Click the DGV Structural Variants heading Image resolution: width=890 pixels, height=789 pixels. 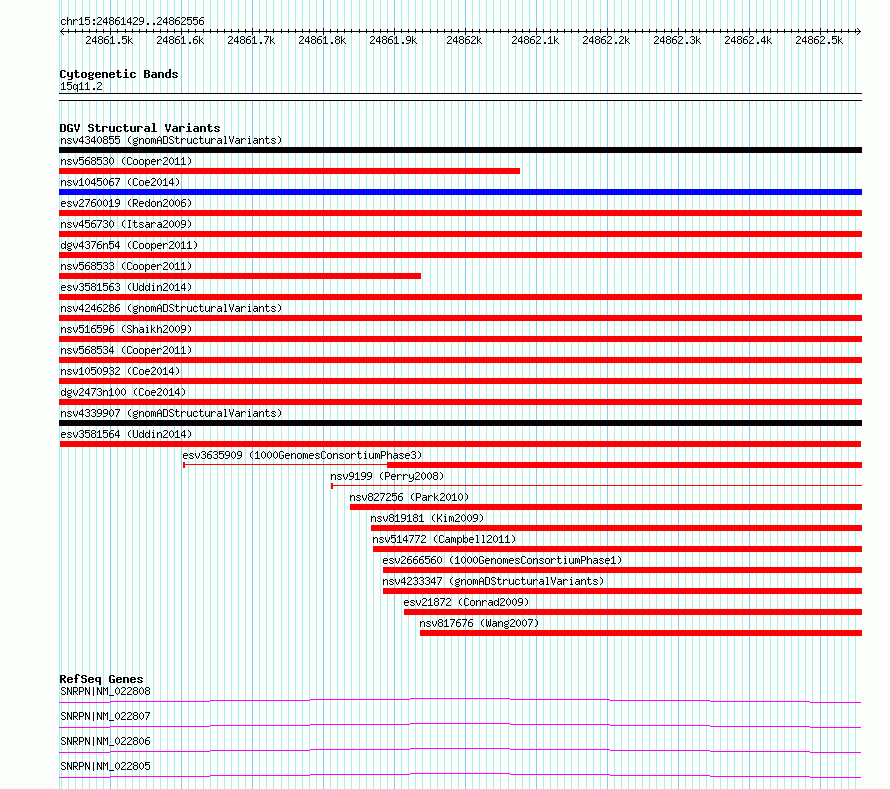click(140, 128)
